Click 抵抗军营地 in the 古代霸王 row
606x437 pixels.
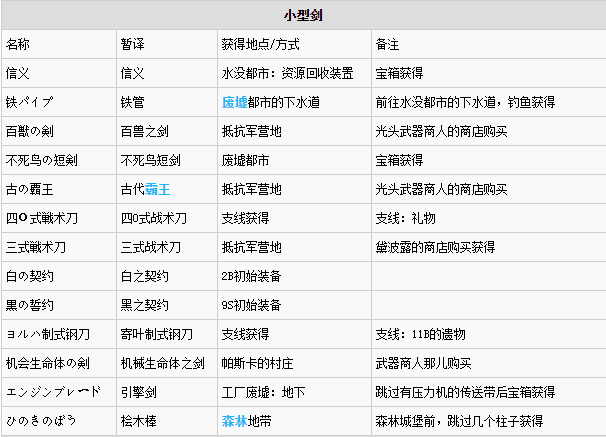251,189
